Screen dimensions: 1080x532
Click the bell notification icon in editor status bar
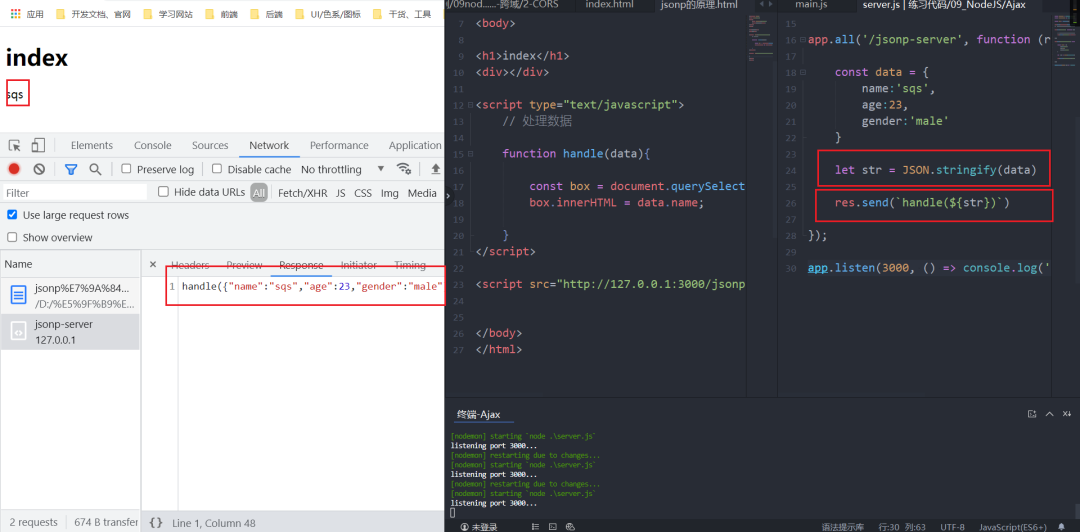pos(1061,526)
